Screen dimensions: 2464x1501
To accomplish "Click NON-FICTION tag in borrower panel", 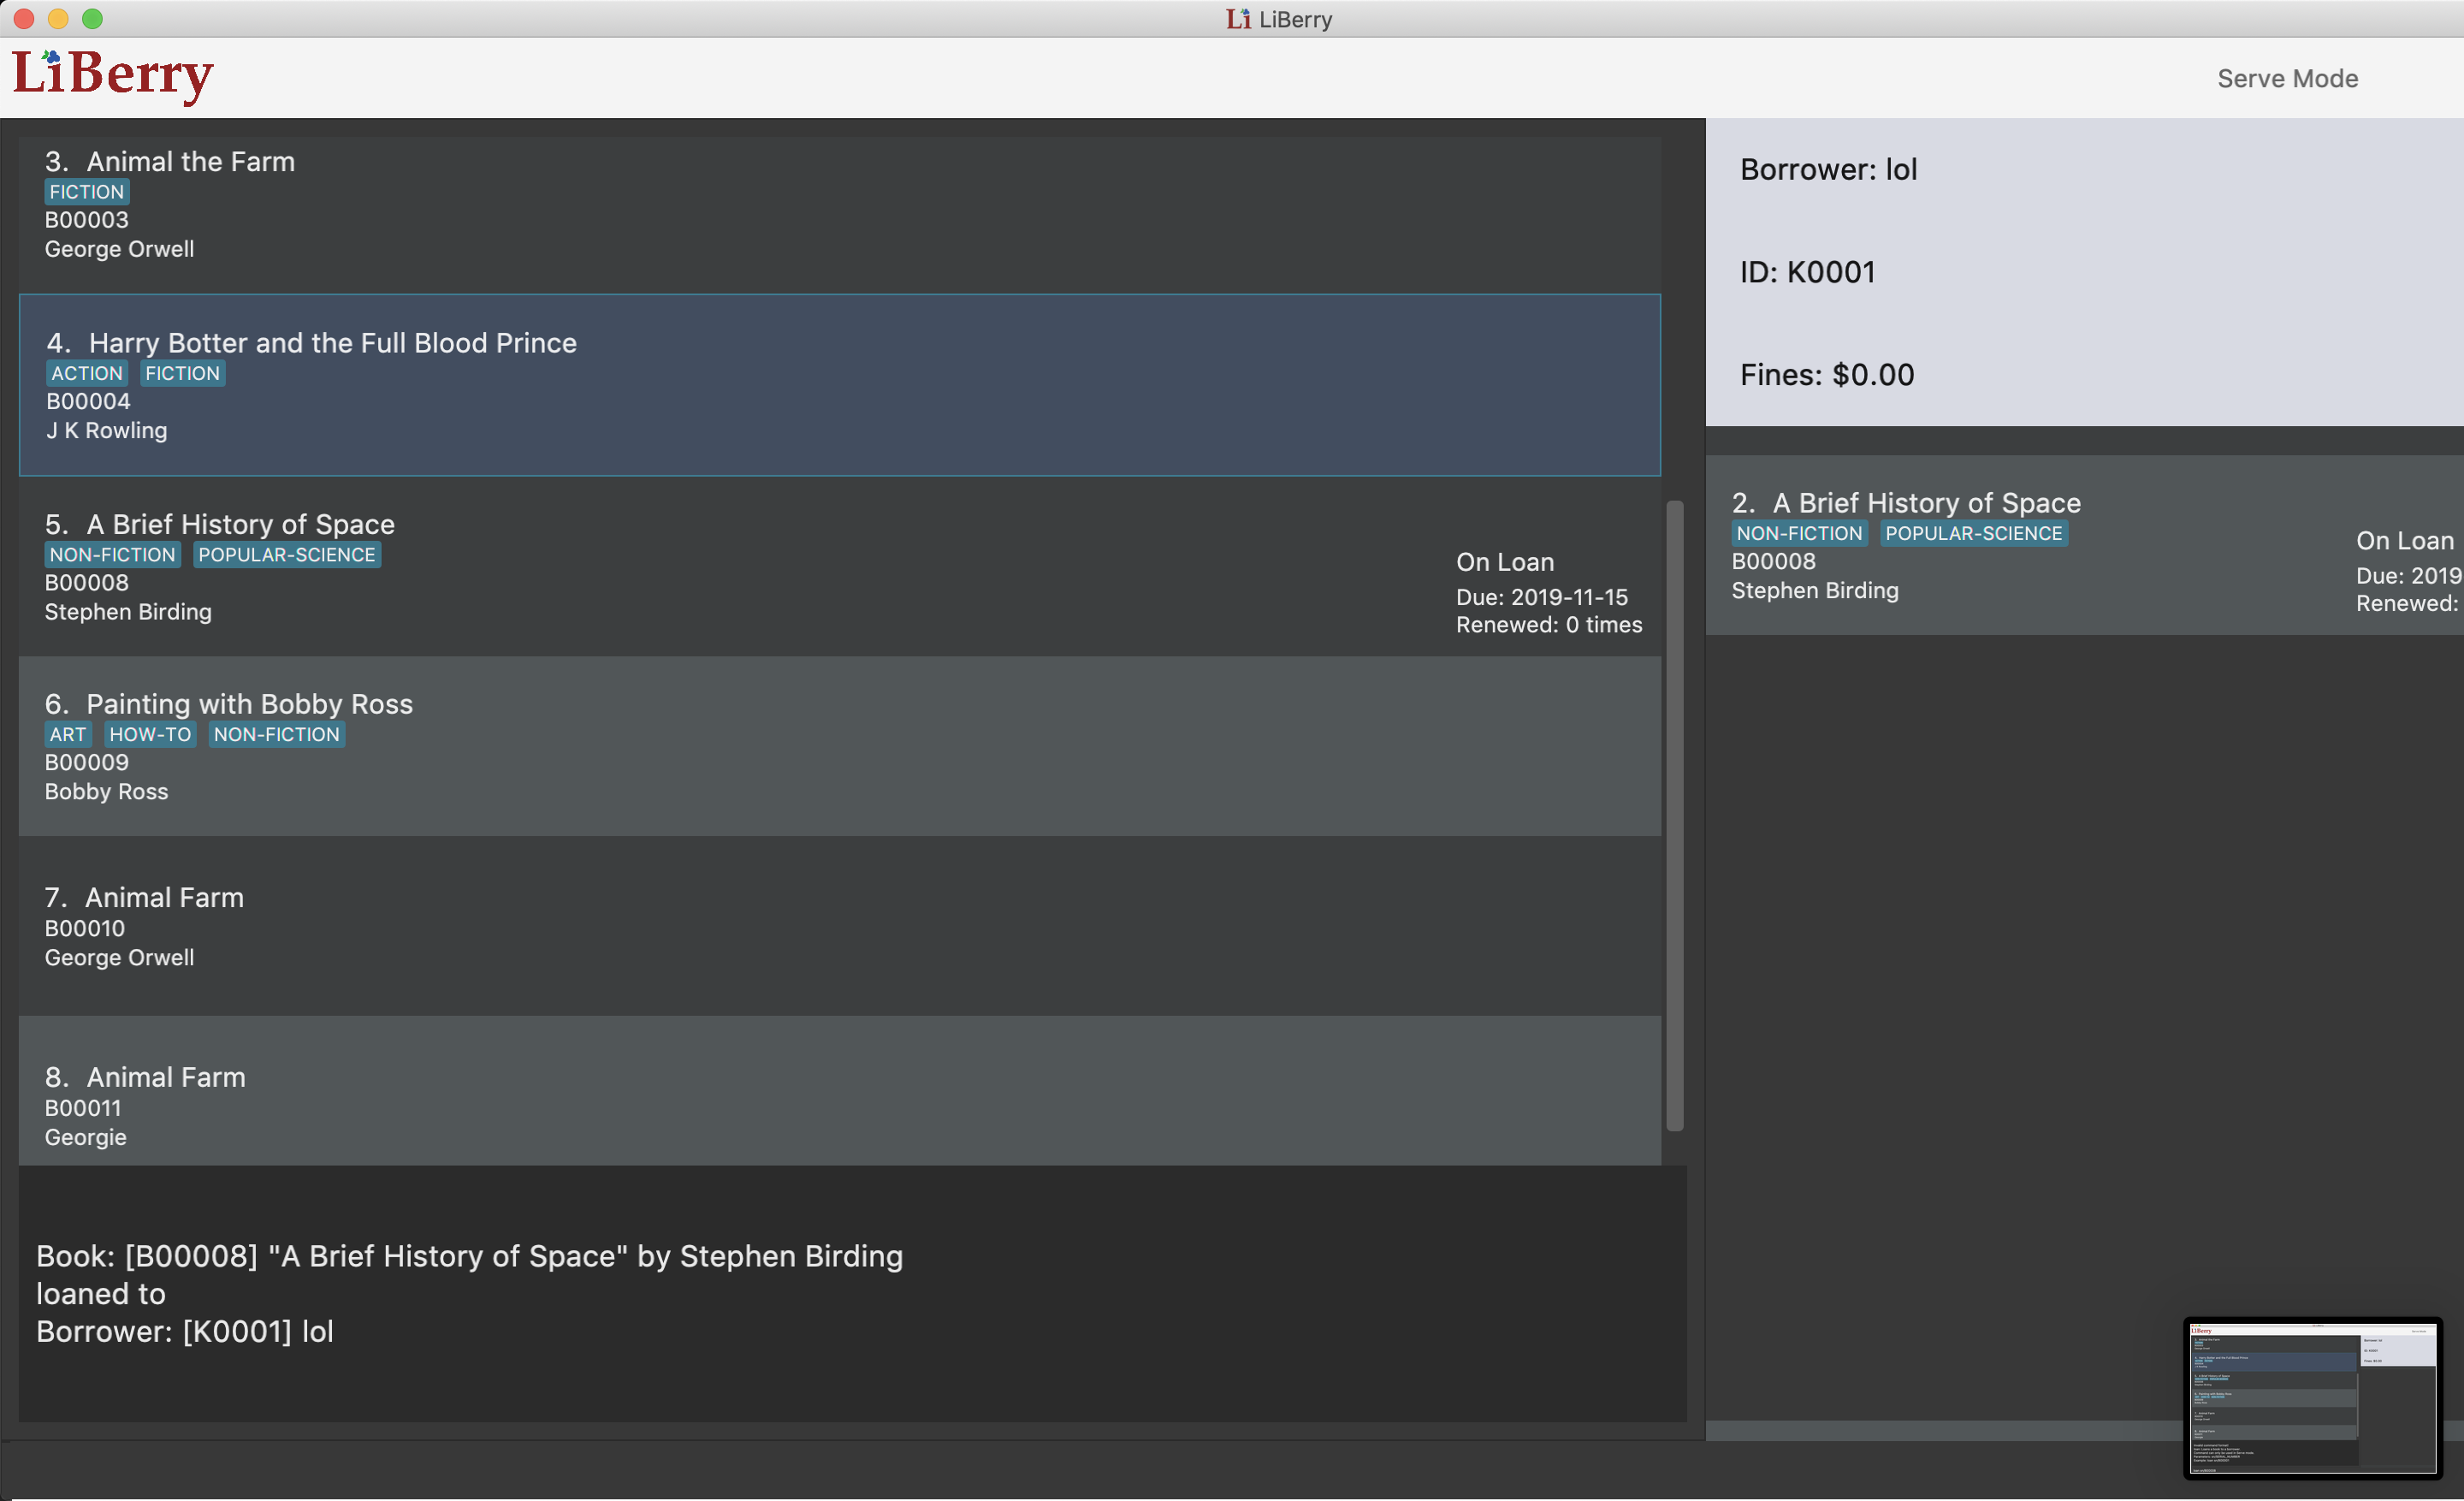I will click(1799, 534).
